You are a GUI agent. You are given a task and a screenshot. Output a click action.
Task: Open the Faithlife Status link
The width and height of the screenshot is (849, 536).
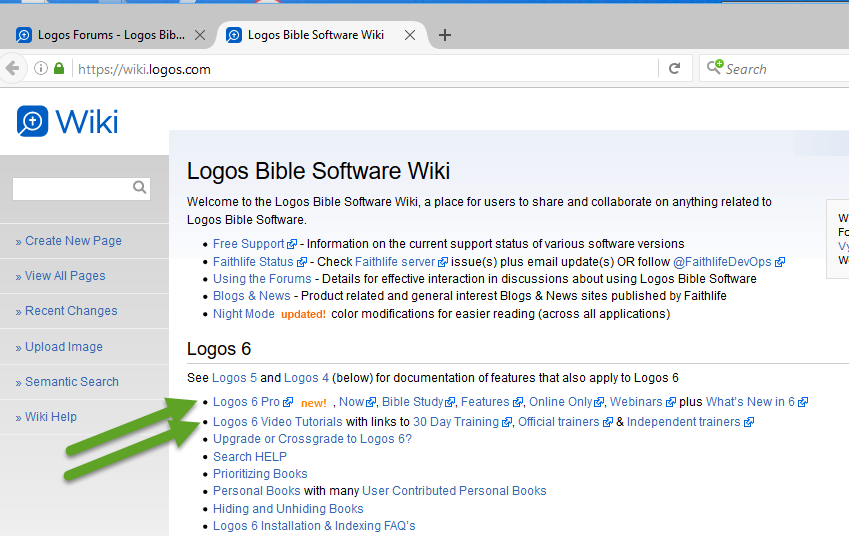[253, 262]
